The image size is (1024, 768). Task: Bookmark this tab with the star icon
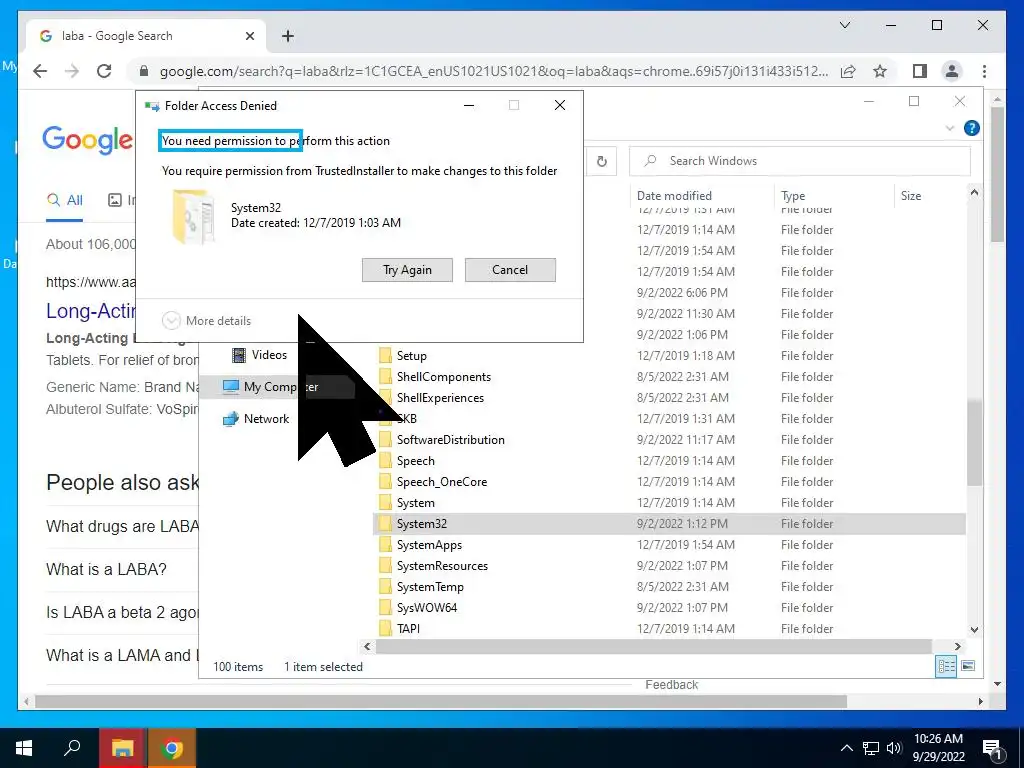(x=880, y=71)
